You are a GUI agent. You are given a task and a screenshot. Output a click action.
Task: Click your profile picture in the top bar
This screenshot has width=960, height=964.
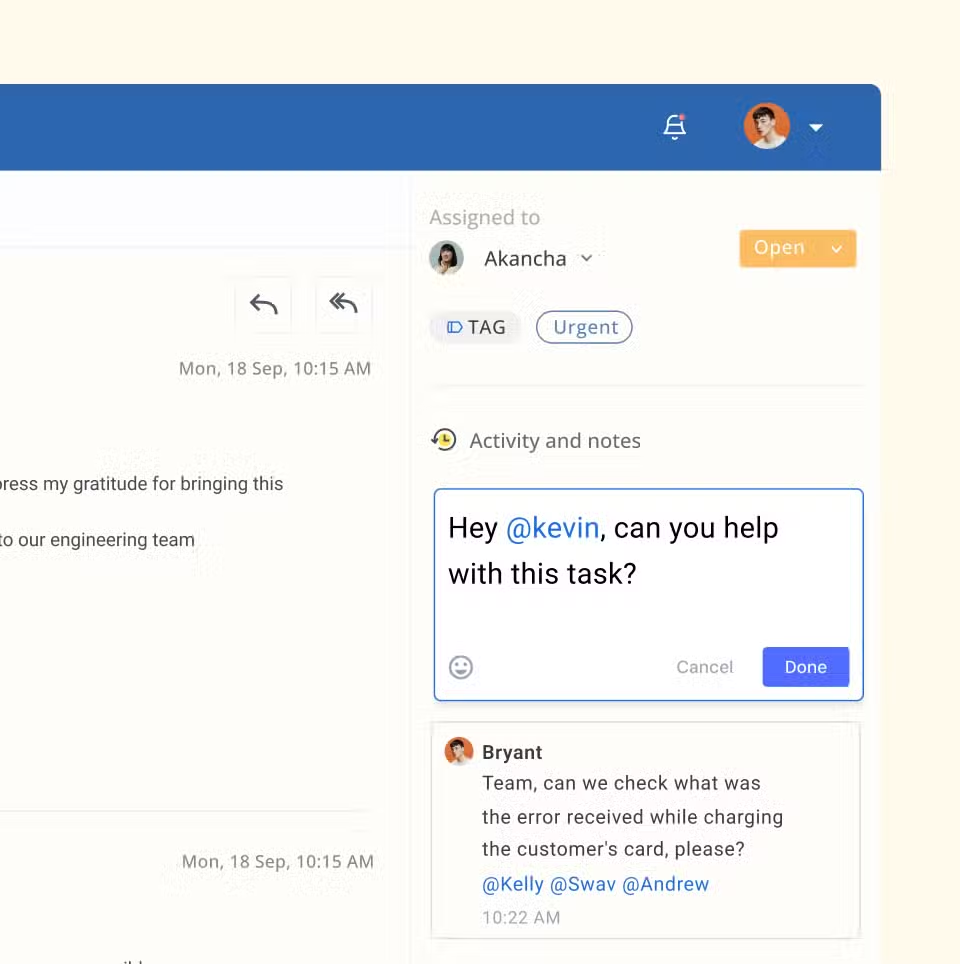coord(766,127)
